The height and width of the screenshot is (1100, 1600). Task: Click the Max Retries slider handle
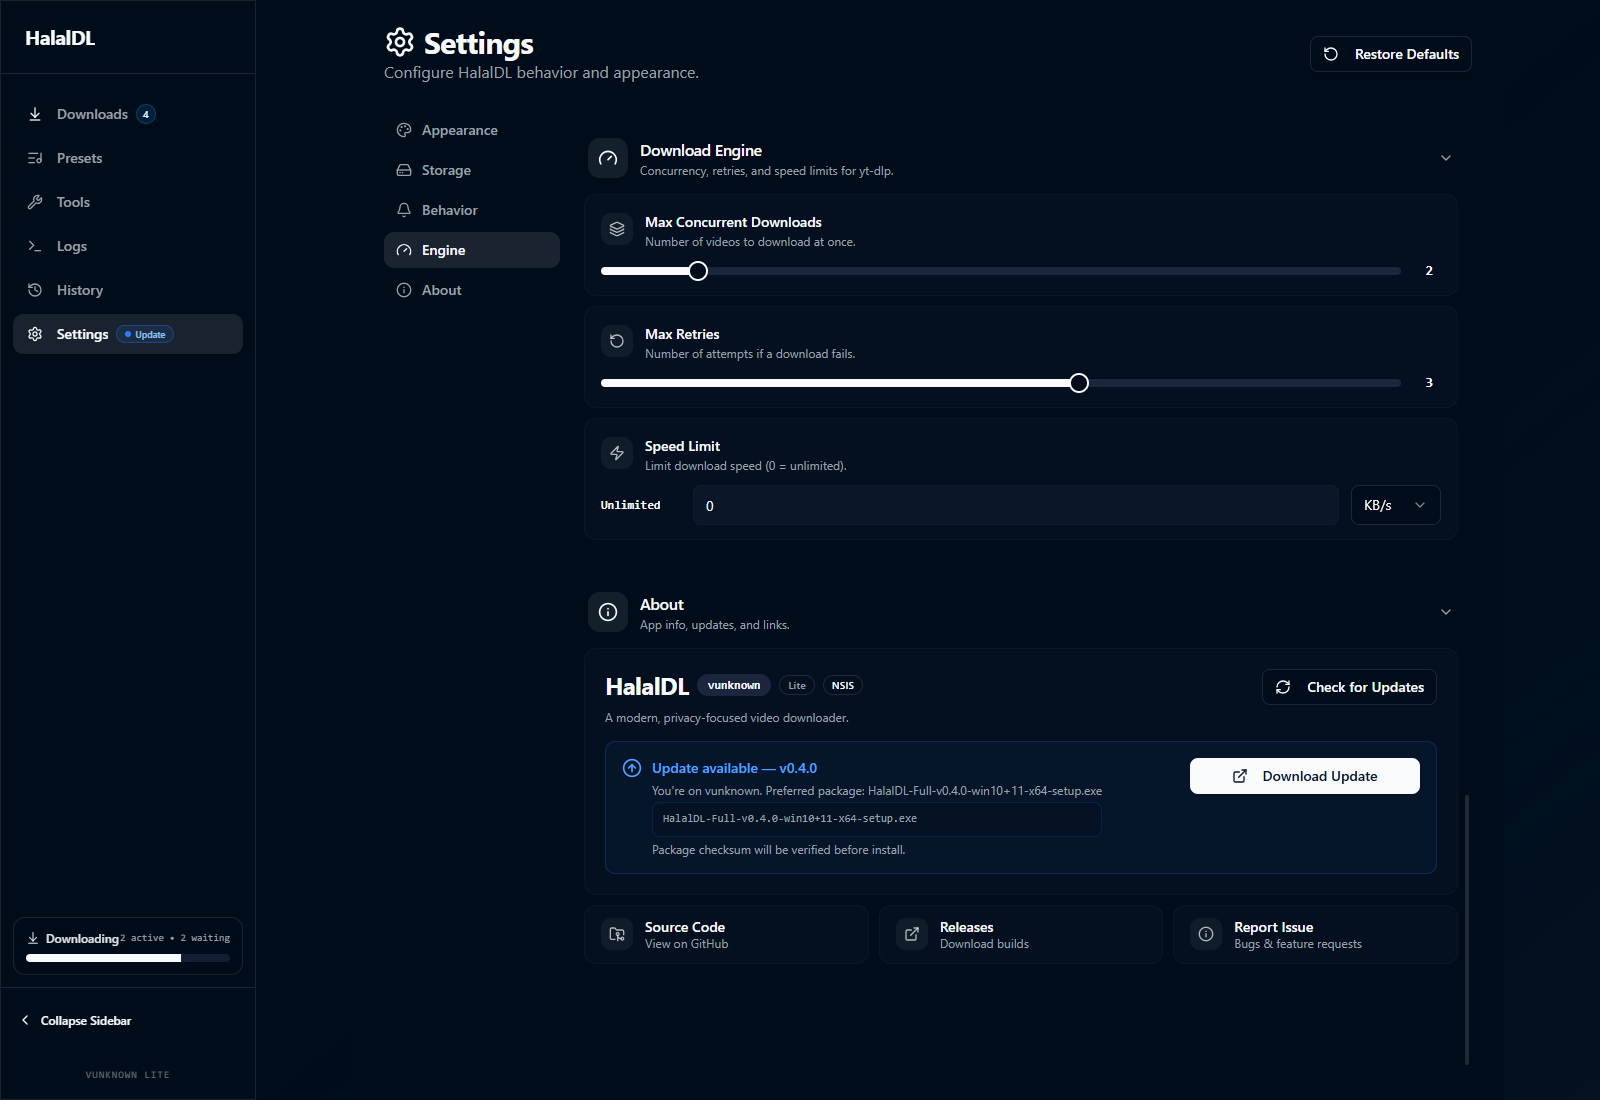coord(1079,383)
